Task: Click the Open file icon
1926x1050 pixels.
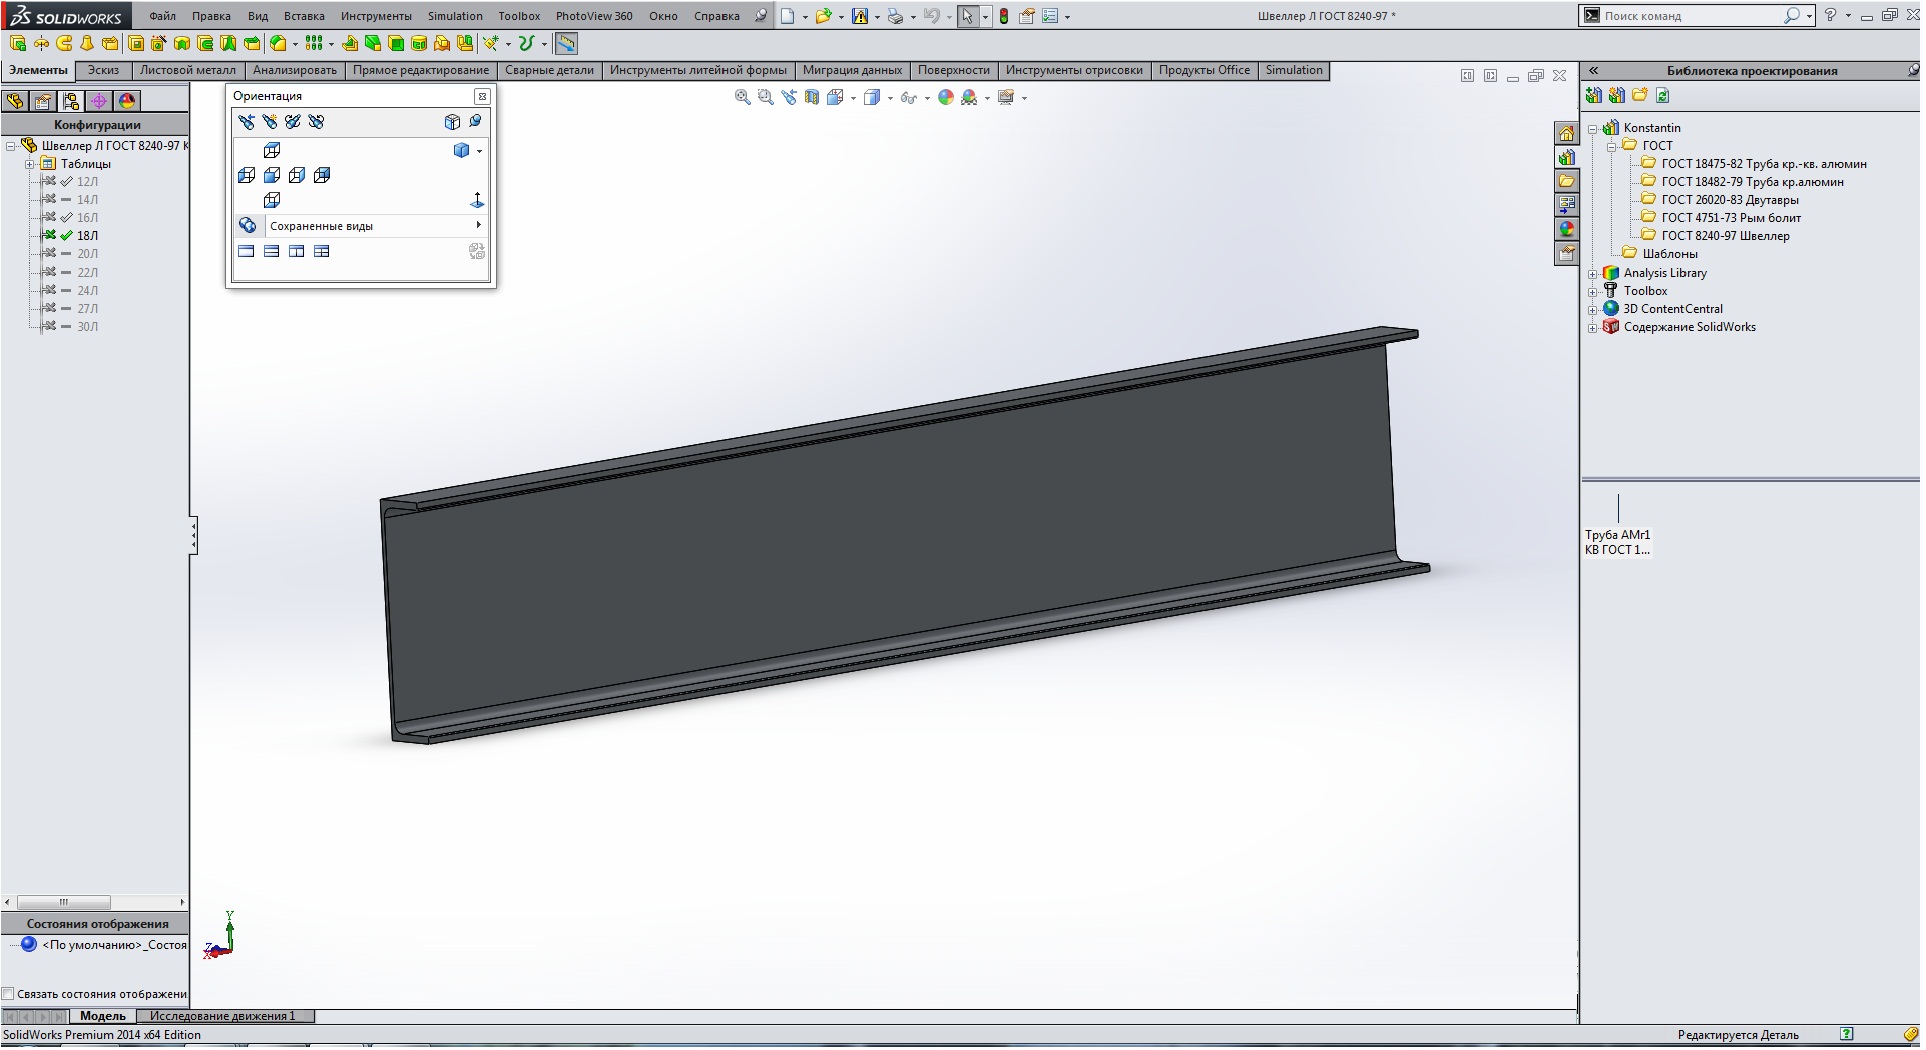Action: [x=822, y=16]
